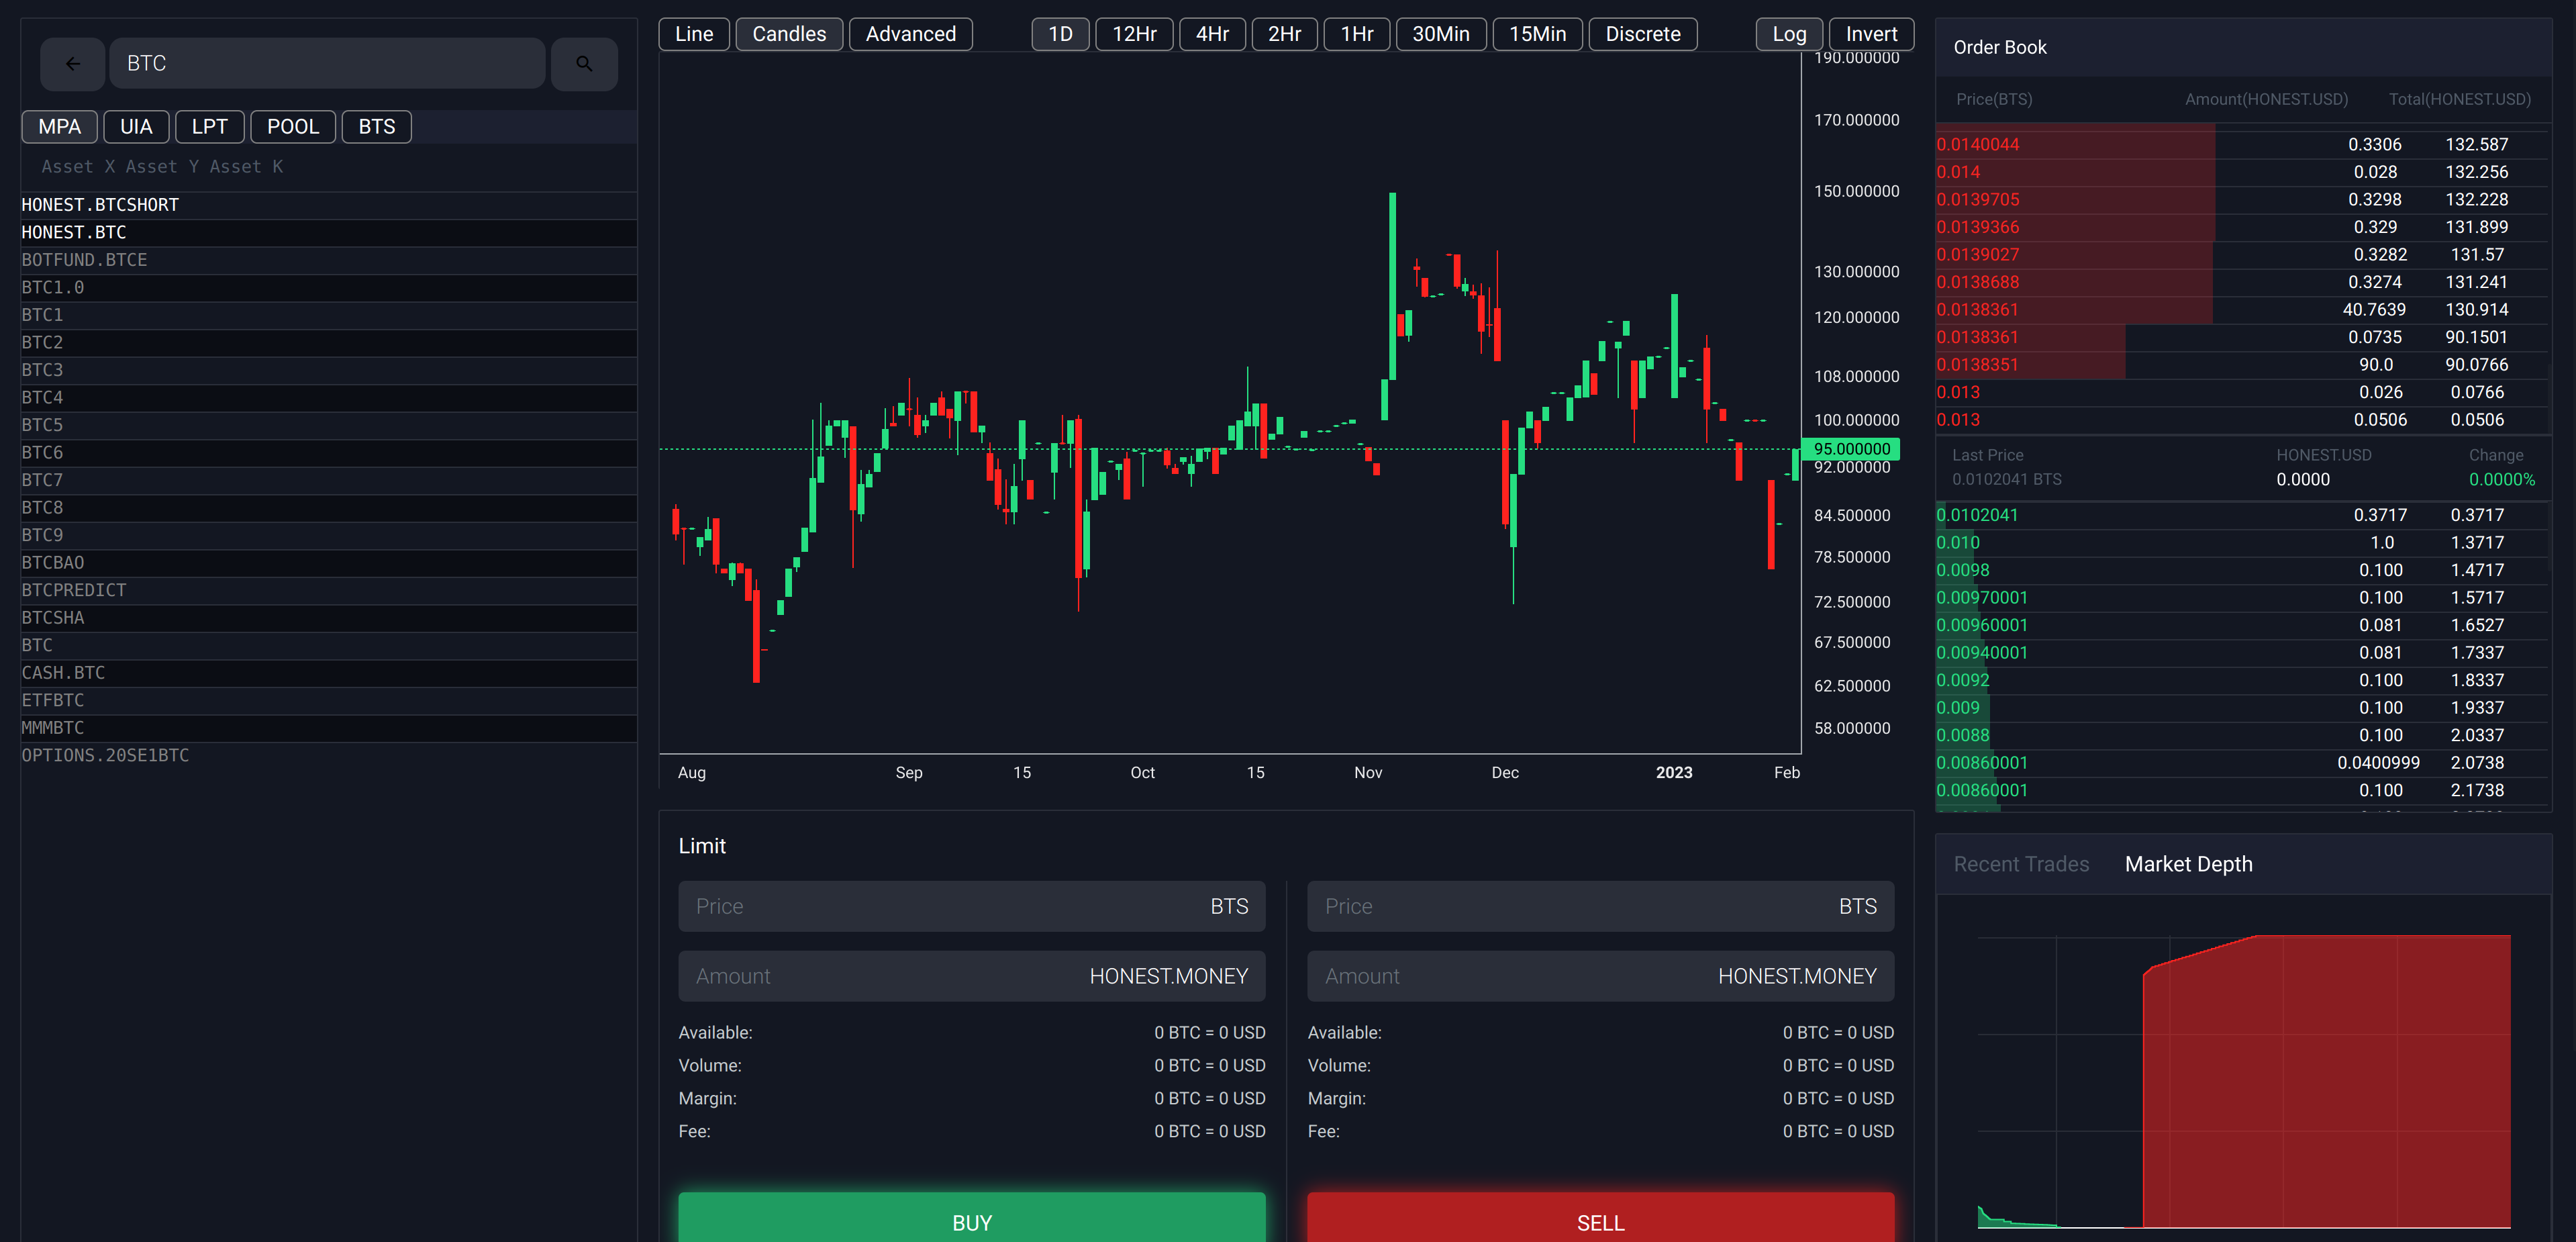
Task: Filter assets by MPA tab
Action: point(59,127)
